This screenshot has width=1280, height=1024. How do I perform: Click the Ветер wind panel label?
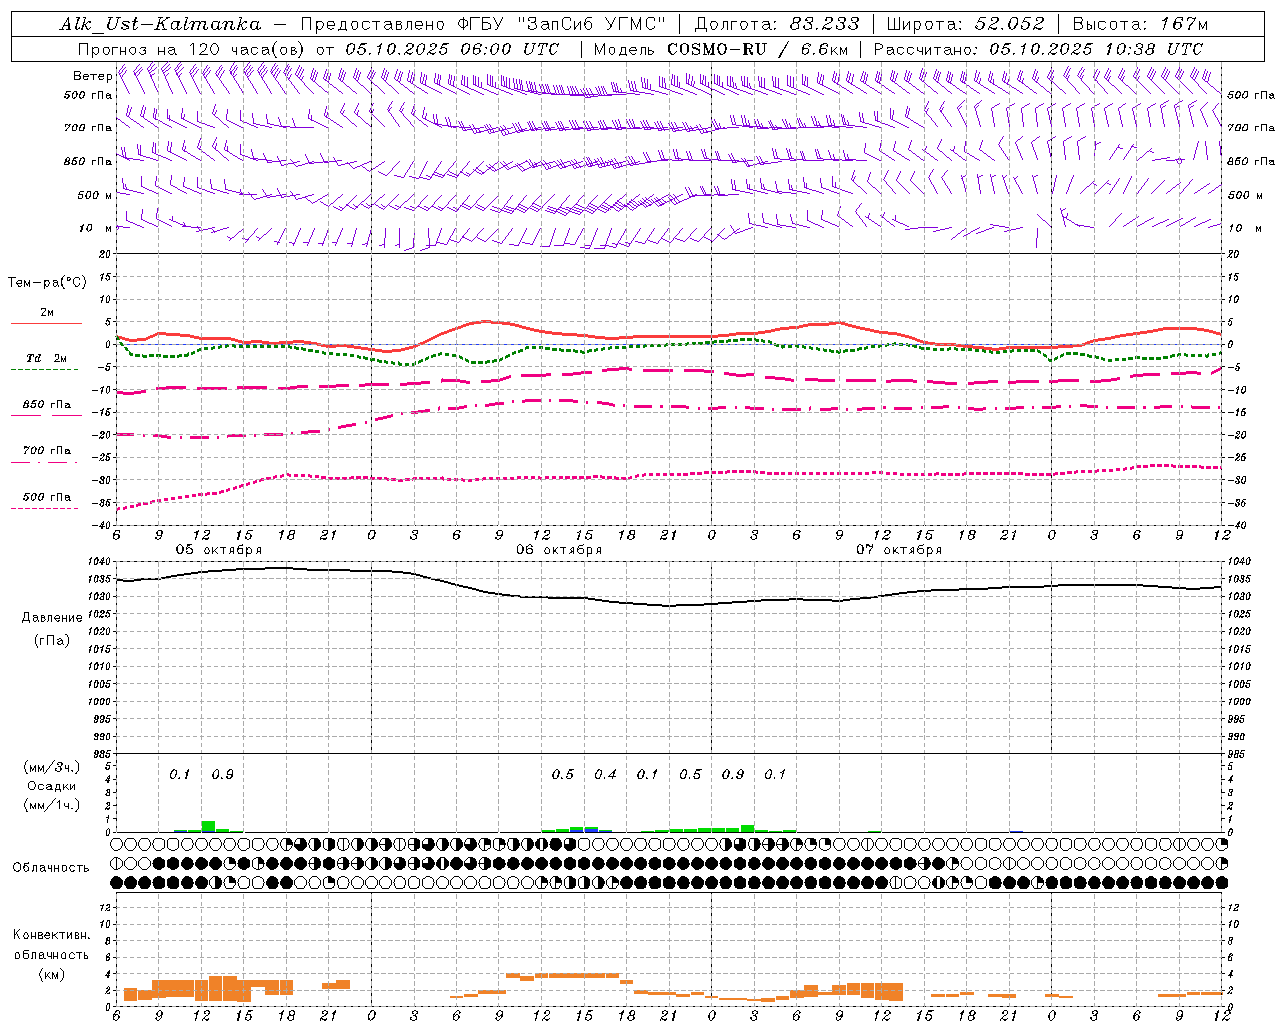point(92,76)
